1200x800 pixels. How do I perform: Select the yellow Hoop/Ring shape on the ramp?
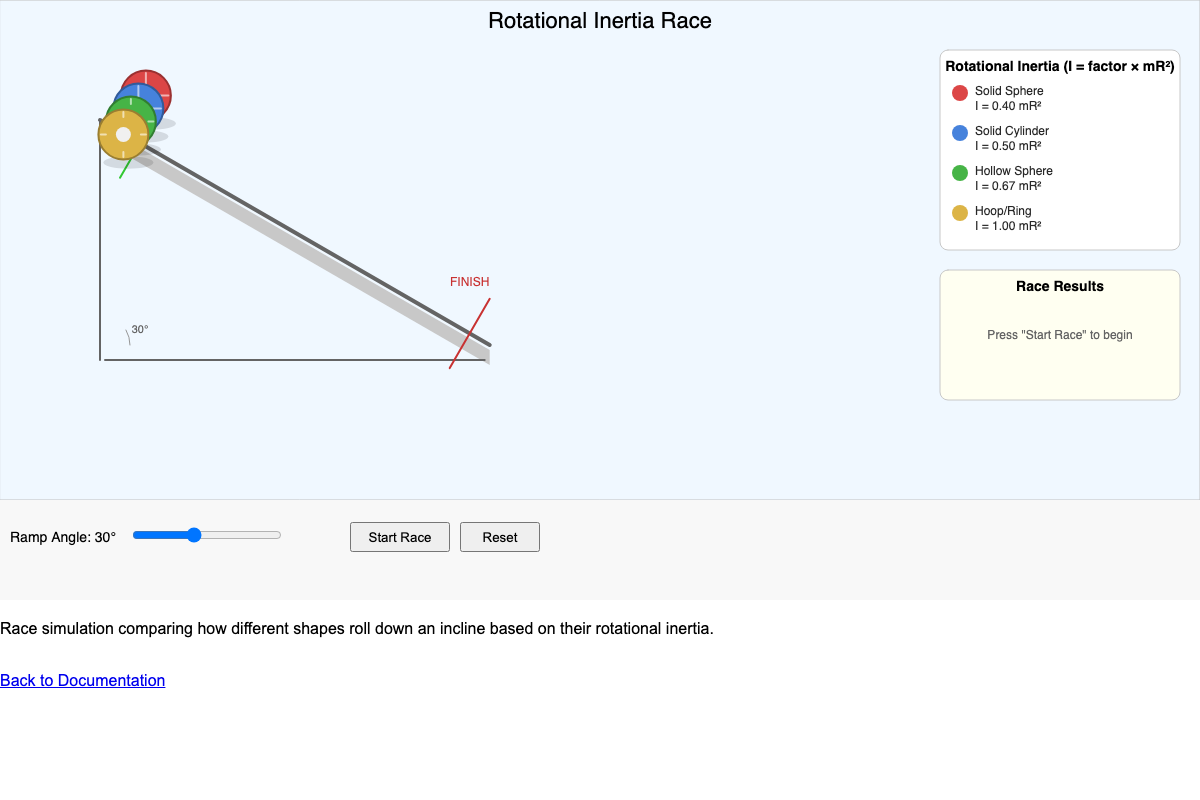[122, 133]
